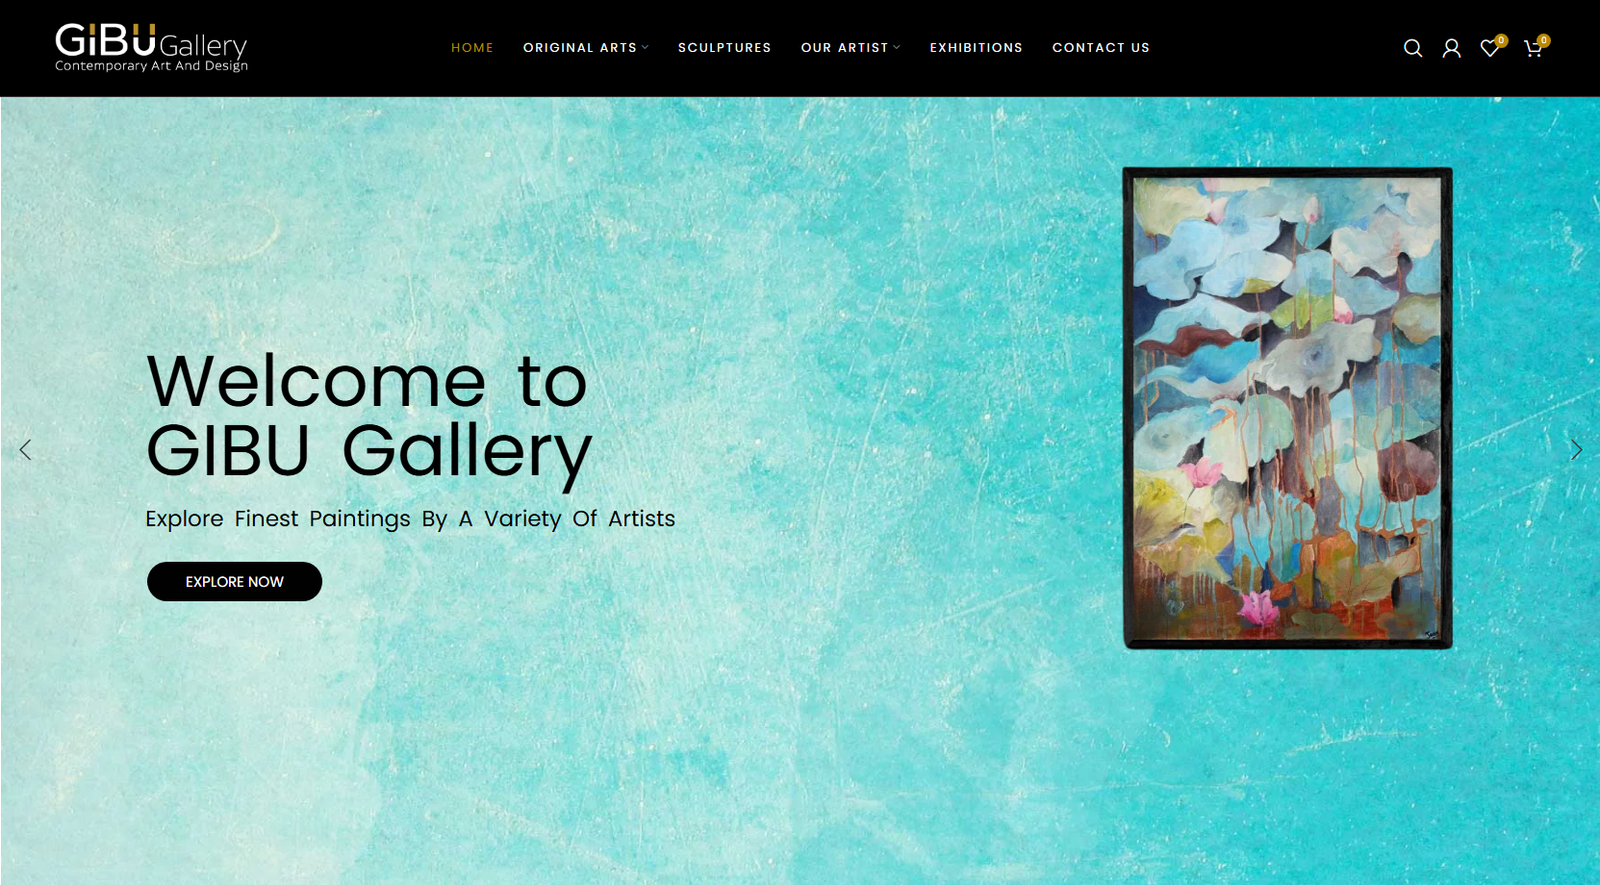
Task: Open the wishlist heart icon
Action: click(1489, 48)
